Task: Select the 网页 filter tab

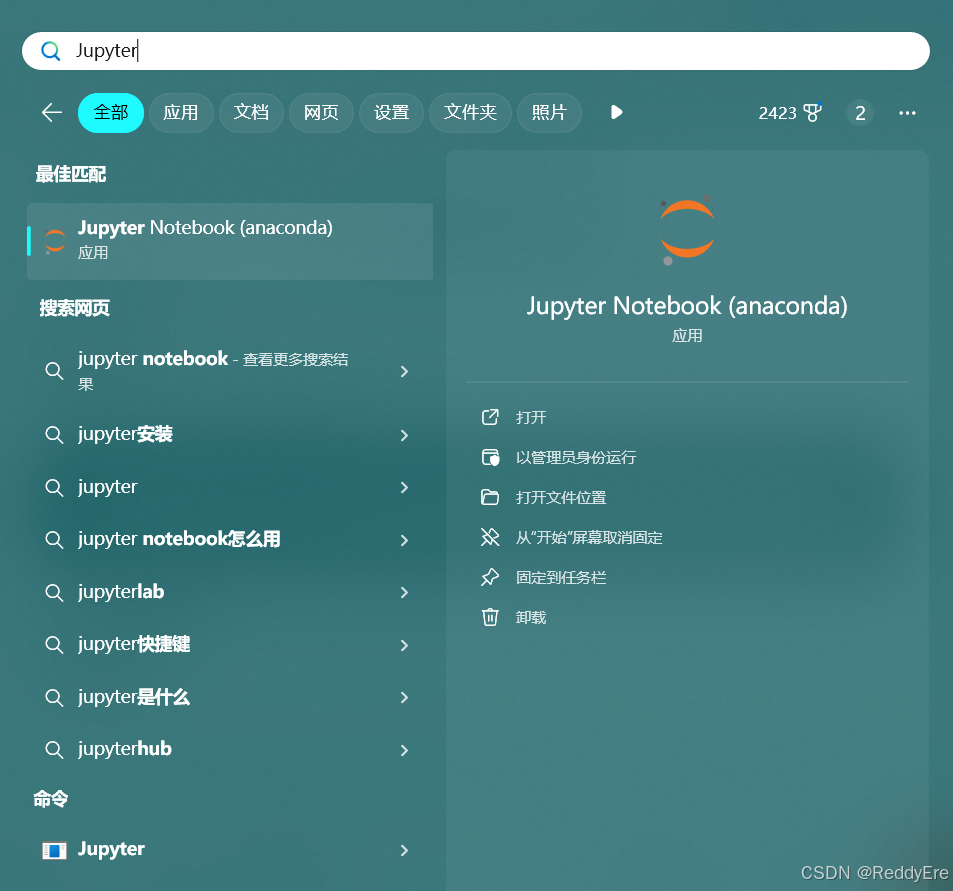Action: [x=321, y=112]
